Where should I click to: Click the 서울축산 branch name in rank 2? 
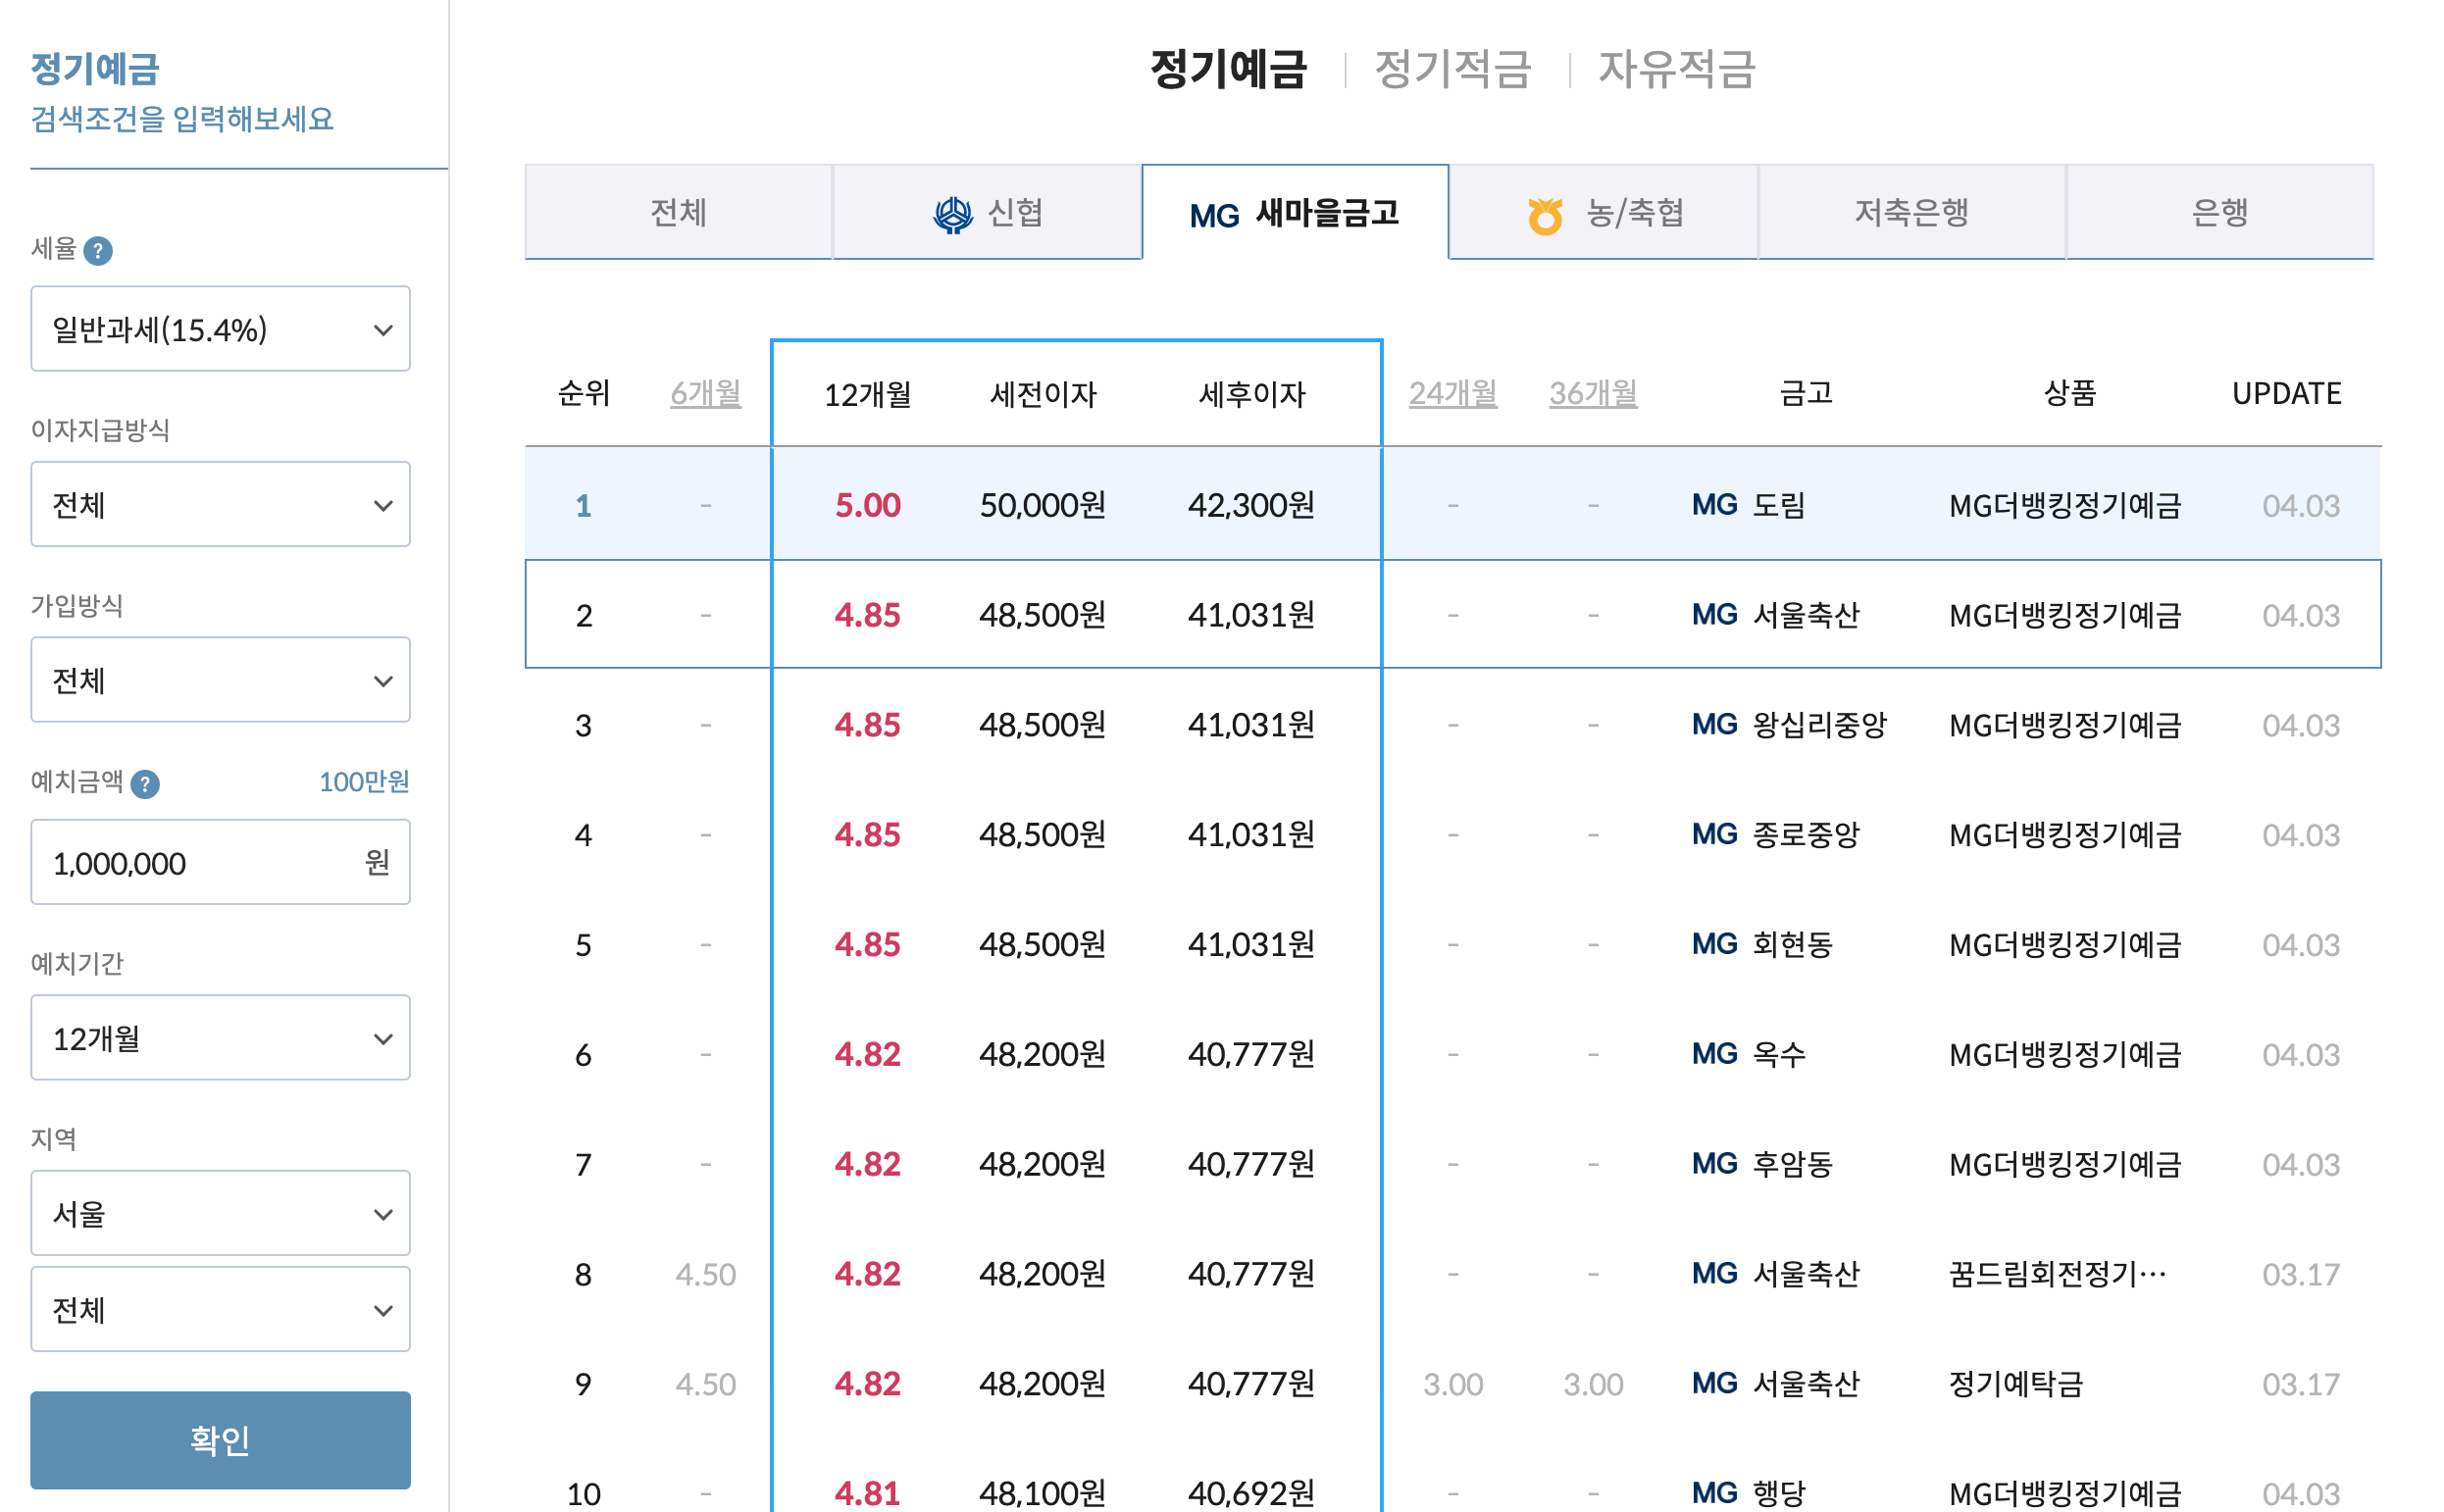click(x=1805, y=615)
